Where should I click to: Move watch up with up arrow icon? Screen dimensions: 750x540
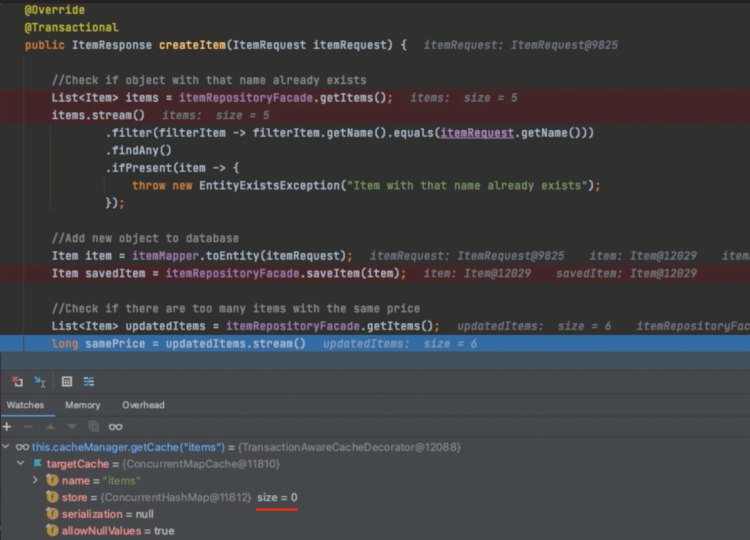point(50,427)
